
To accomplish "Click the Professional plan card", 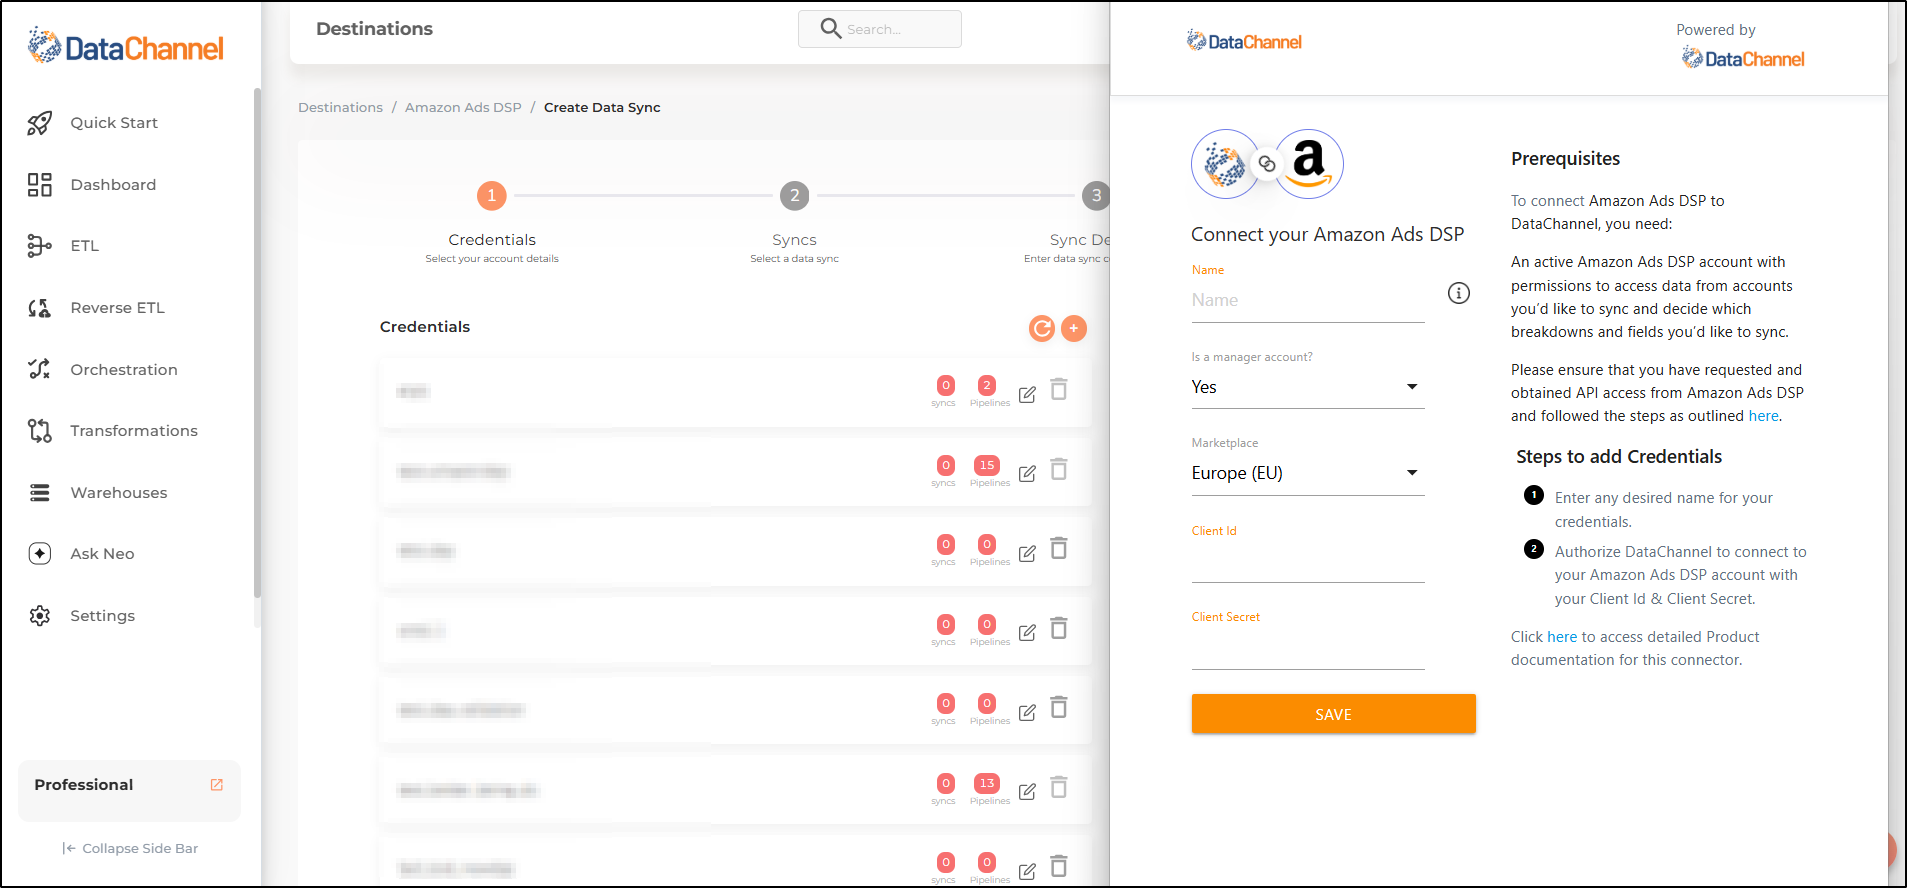I will [129, 790].
